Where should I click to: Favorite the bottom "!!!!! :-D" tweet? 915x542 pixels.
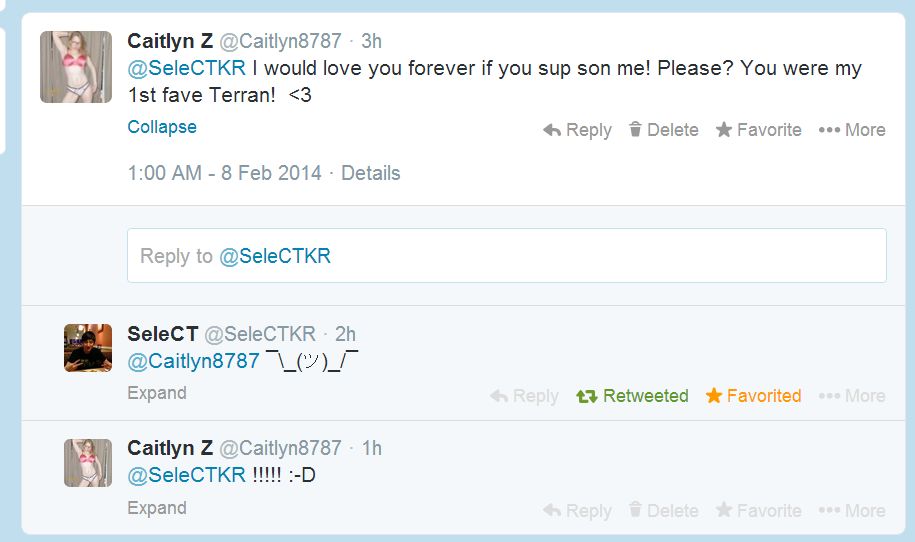coord(724,511)
